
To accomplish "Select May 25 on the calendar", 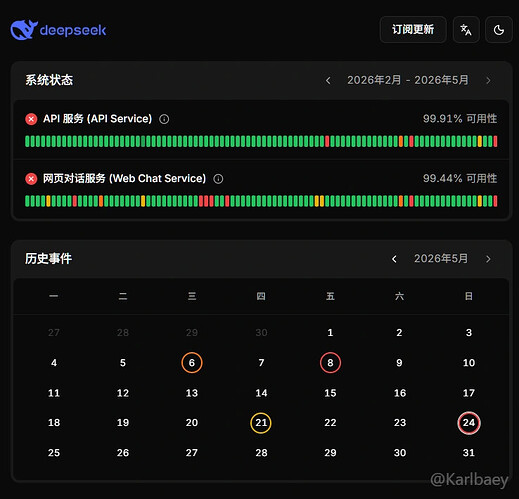I will 54,453.
